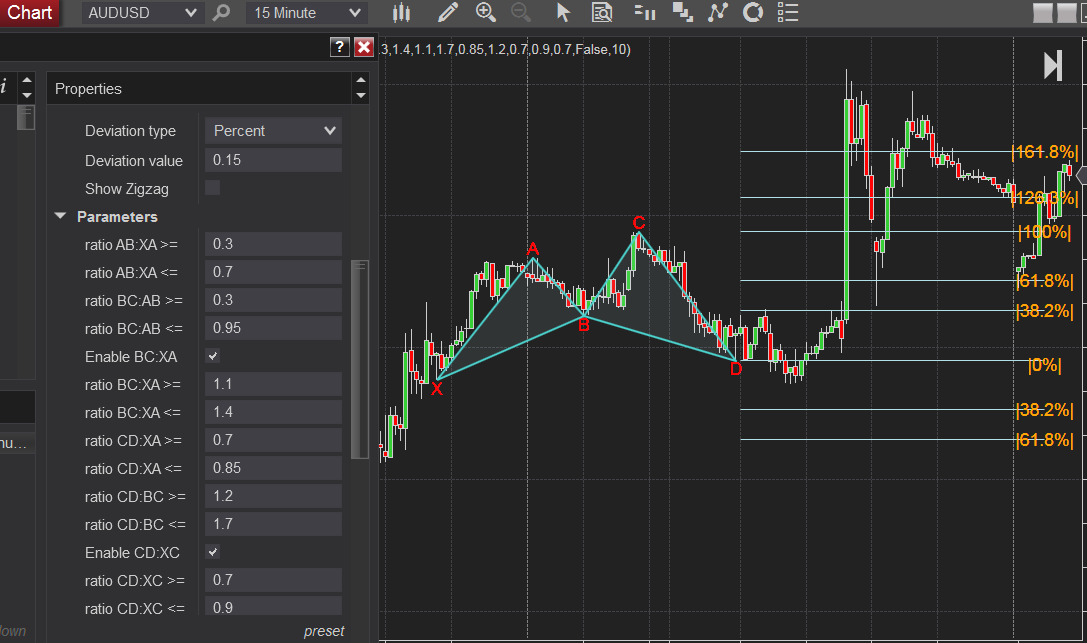Click the overlapping squares toolbar icon
Viewport: 1087px width, 643px height.
click(x=683, y=12)
